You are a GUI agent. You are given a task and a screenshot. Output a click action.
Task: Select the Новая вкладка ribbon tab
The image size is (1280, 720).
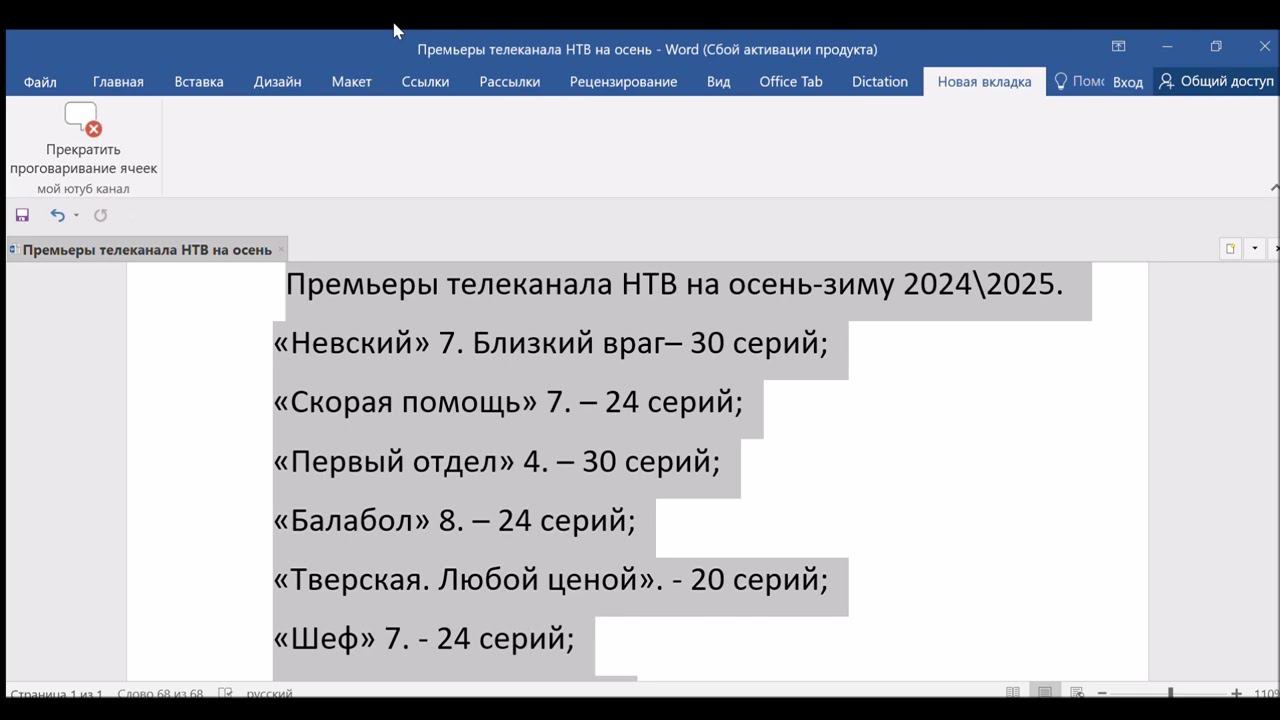click(984, 82)
